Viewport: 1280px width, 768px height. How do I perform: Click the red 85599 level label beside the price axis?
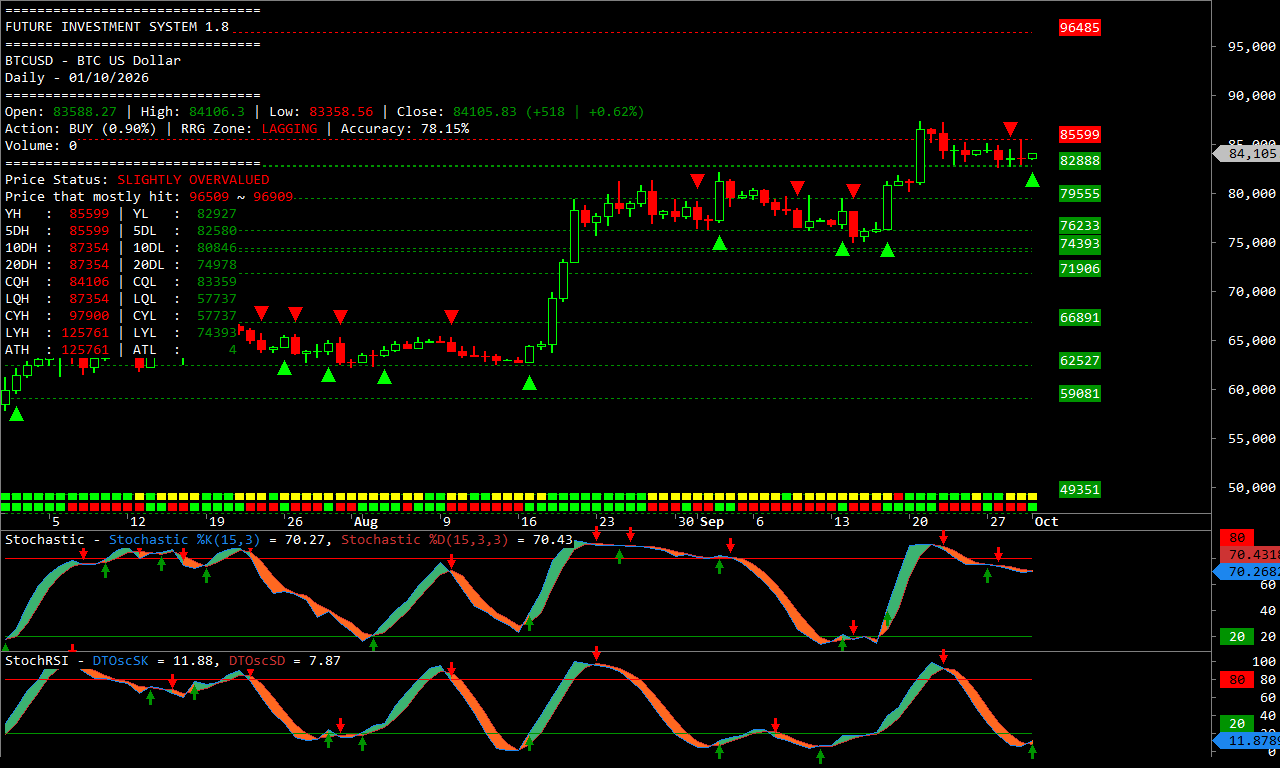point(1080,134)
